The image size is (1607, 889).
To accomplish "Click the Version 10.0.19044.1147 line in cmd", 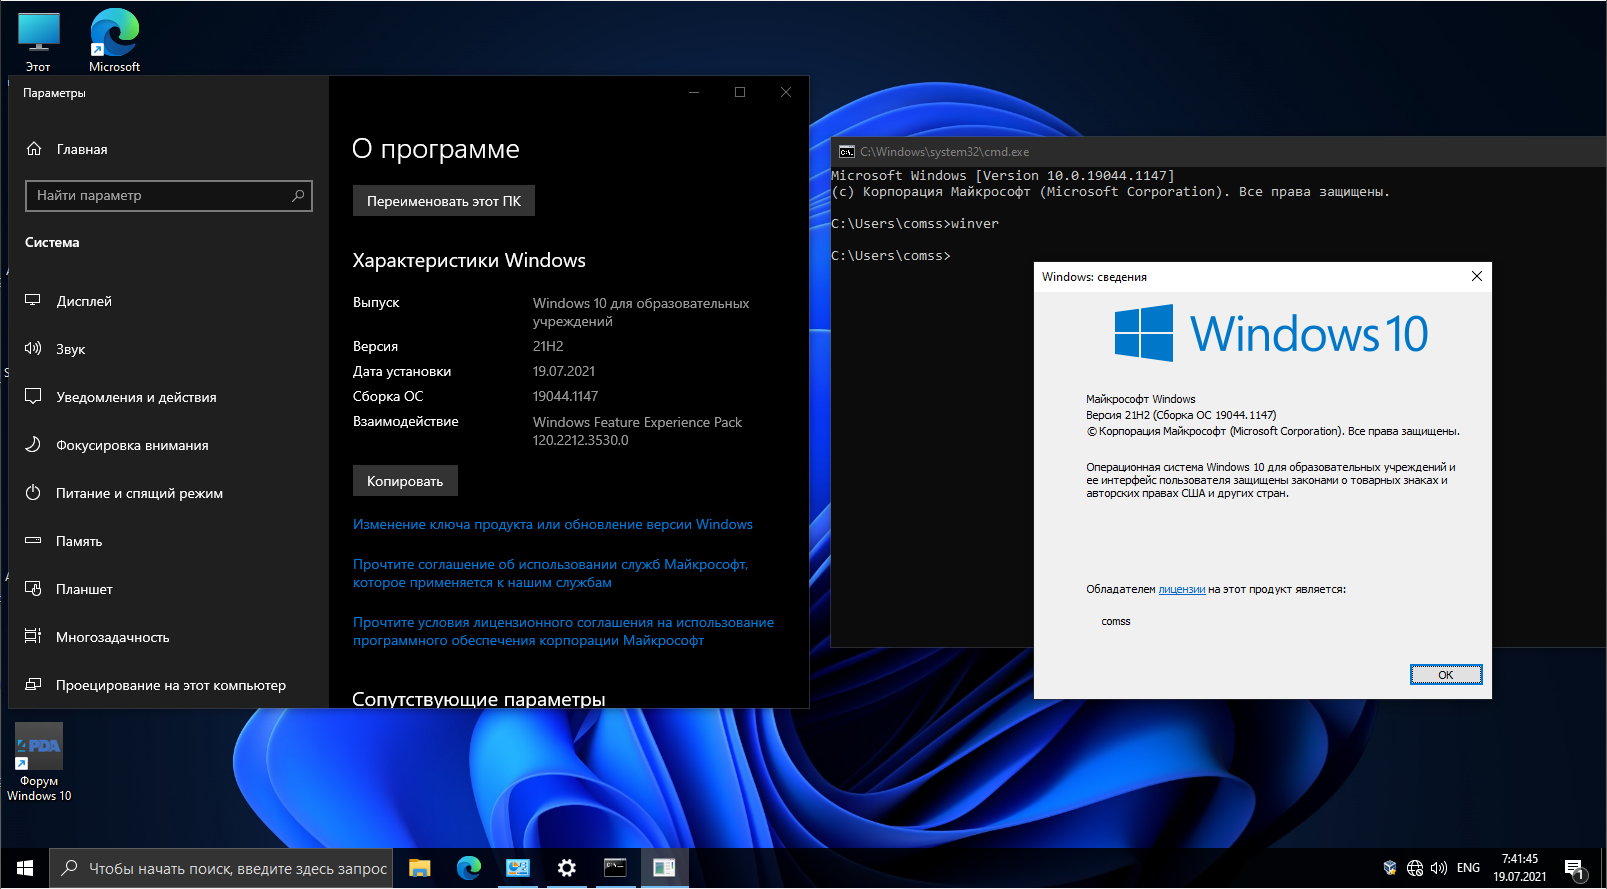I will pos(1003,176).
